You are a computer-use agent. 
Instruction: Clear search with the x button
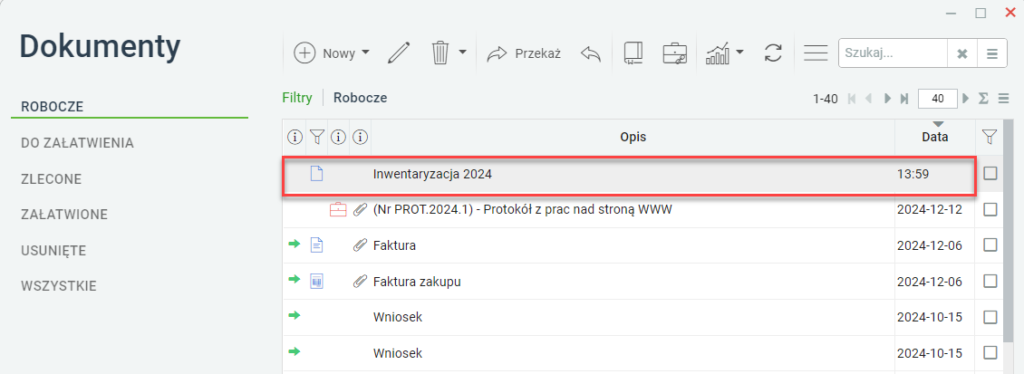tap(962, 54)
